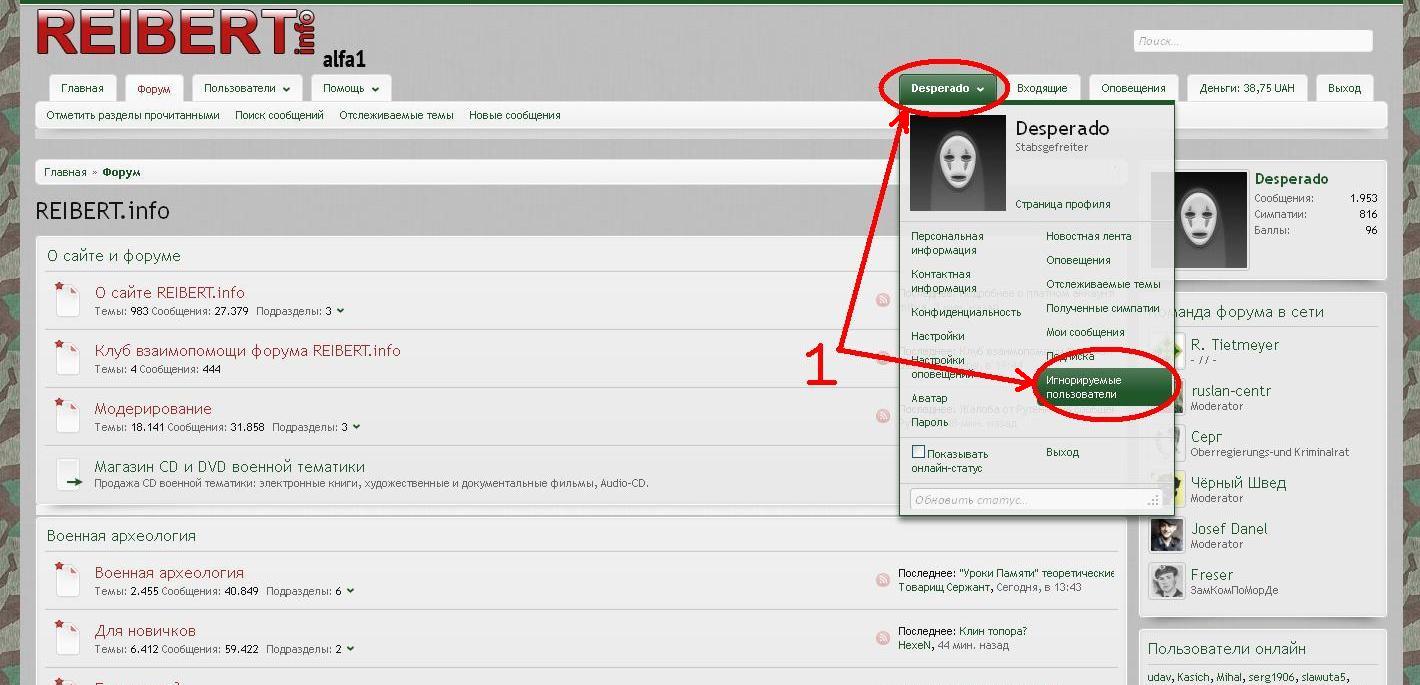Viewport: 1420px width, 685px height.
Task: Open Freser's avatar
Action: [x=1167, y=582]
